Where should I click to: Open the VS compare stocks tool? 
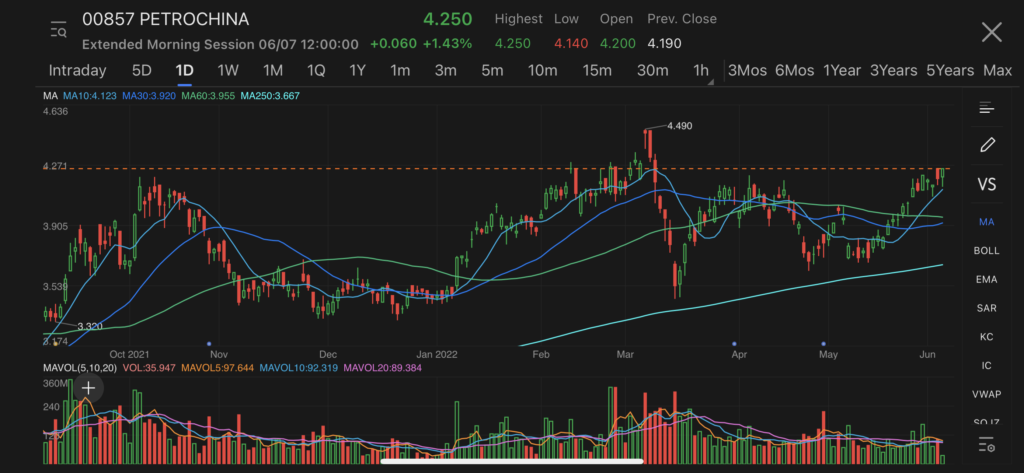987,184
